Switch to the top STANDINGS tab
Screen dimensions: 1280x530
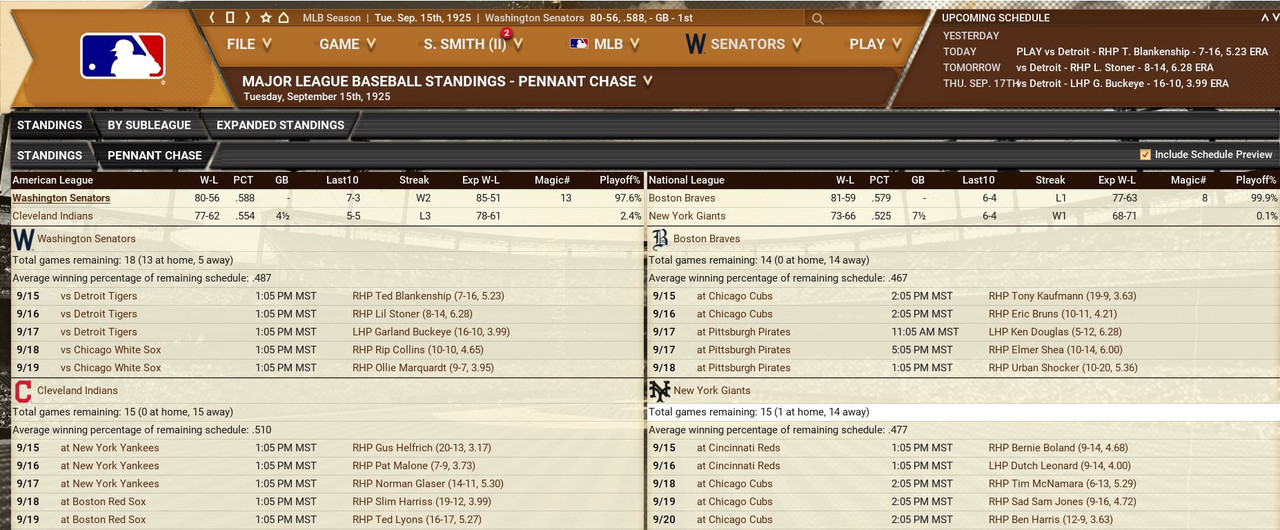point(50,125)
